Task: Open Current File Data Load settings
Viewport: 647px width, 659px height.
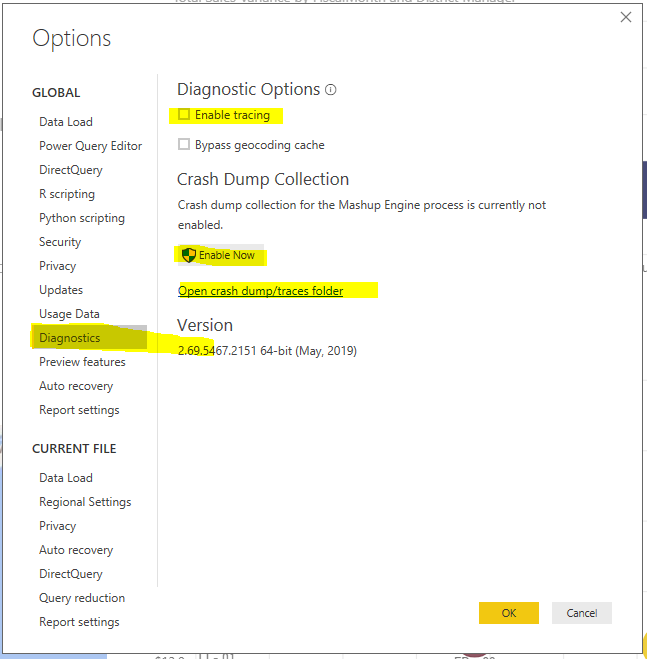Action: [x=66, y=478]
